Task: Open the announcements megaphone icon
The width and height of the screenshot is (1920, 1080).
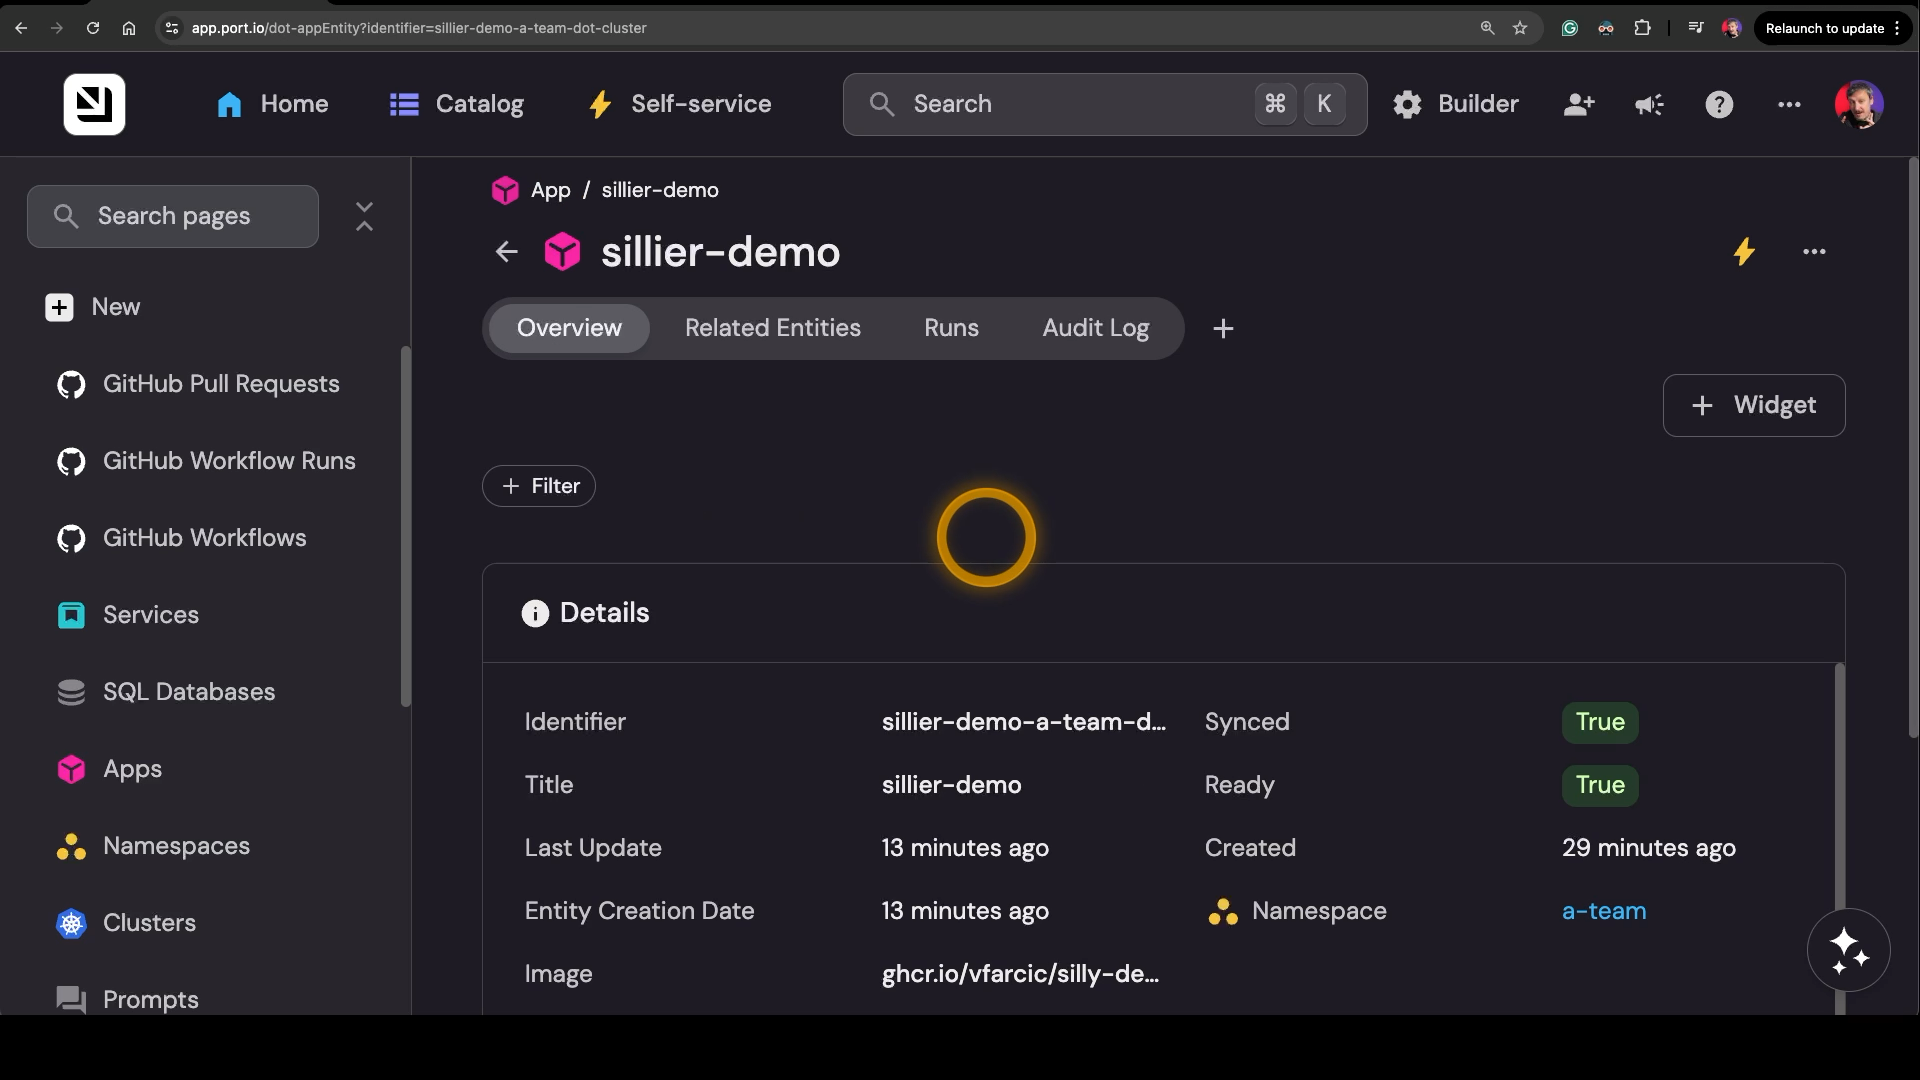Action: (1649, 104)
